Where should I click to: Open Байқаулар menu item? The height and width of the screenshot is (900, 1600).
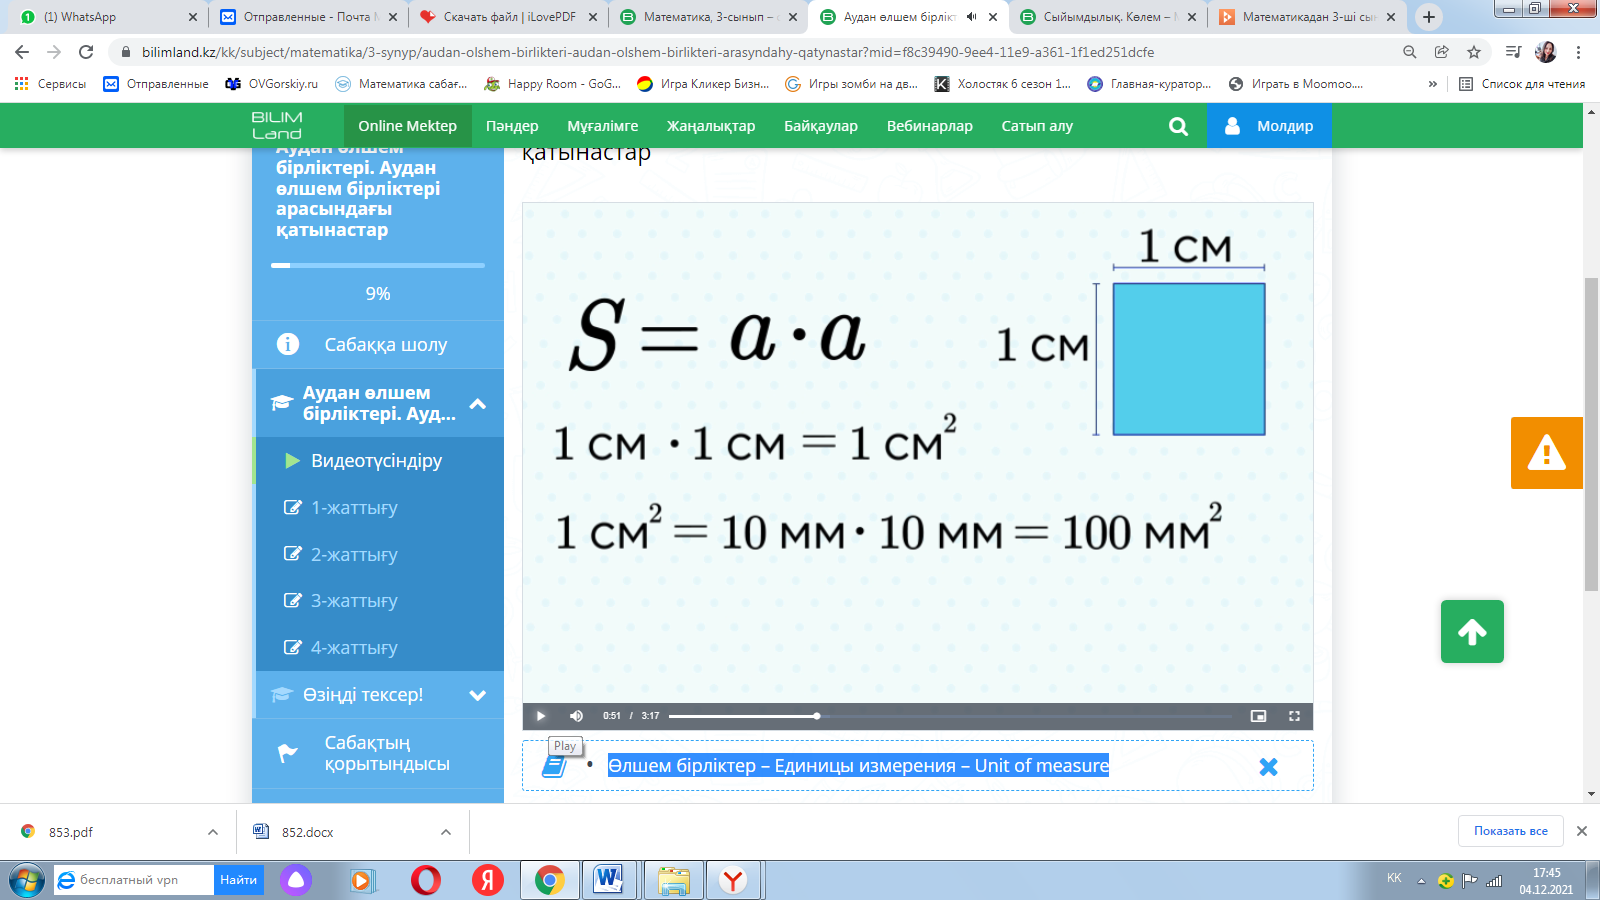point(821,126)
